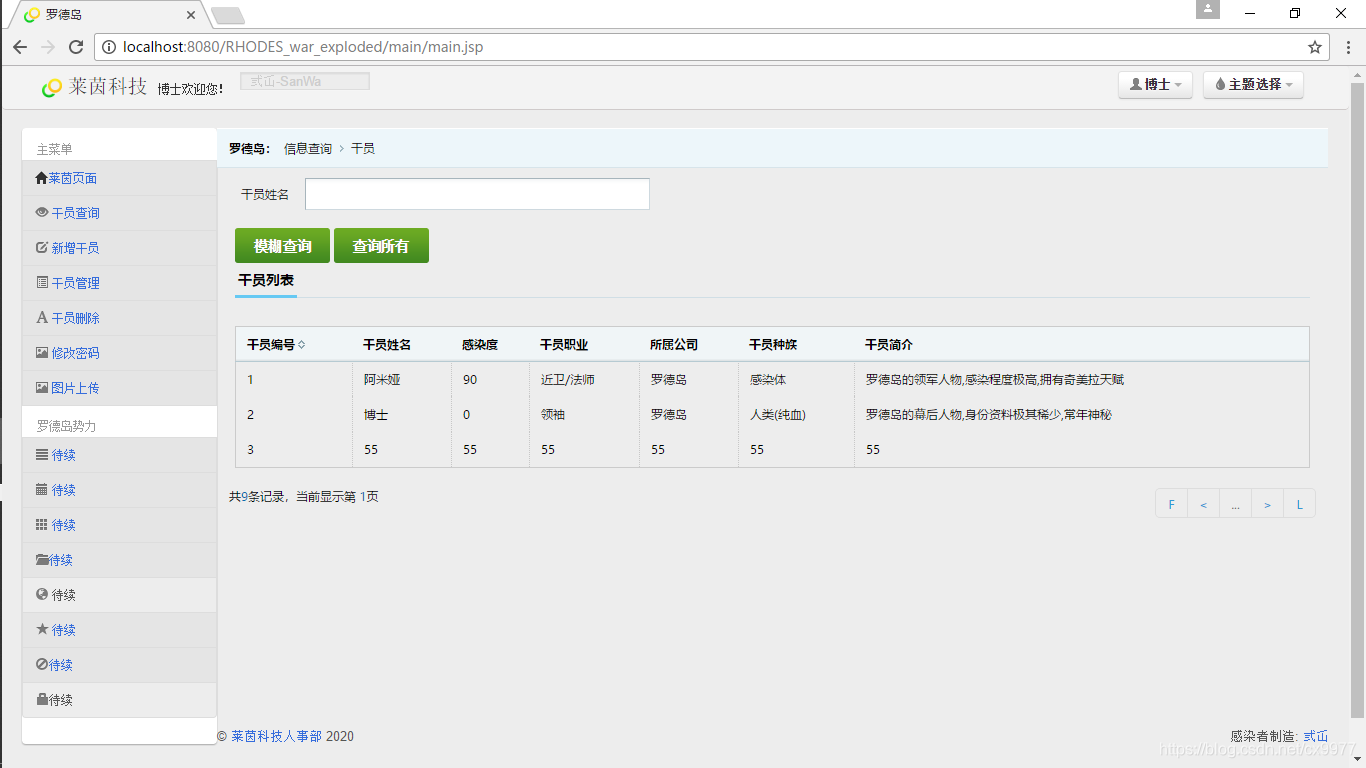Click the 查询所有 button
This screenshot has height=768, width=1366.
pos(381,246)
